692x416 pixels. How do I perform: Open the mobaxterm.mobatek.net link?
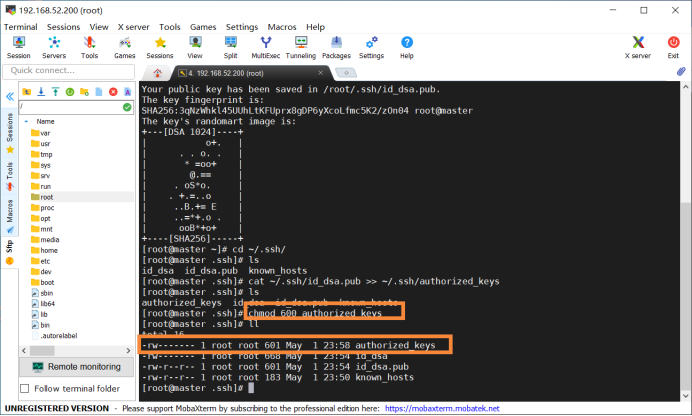[x=442, y=409]
